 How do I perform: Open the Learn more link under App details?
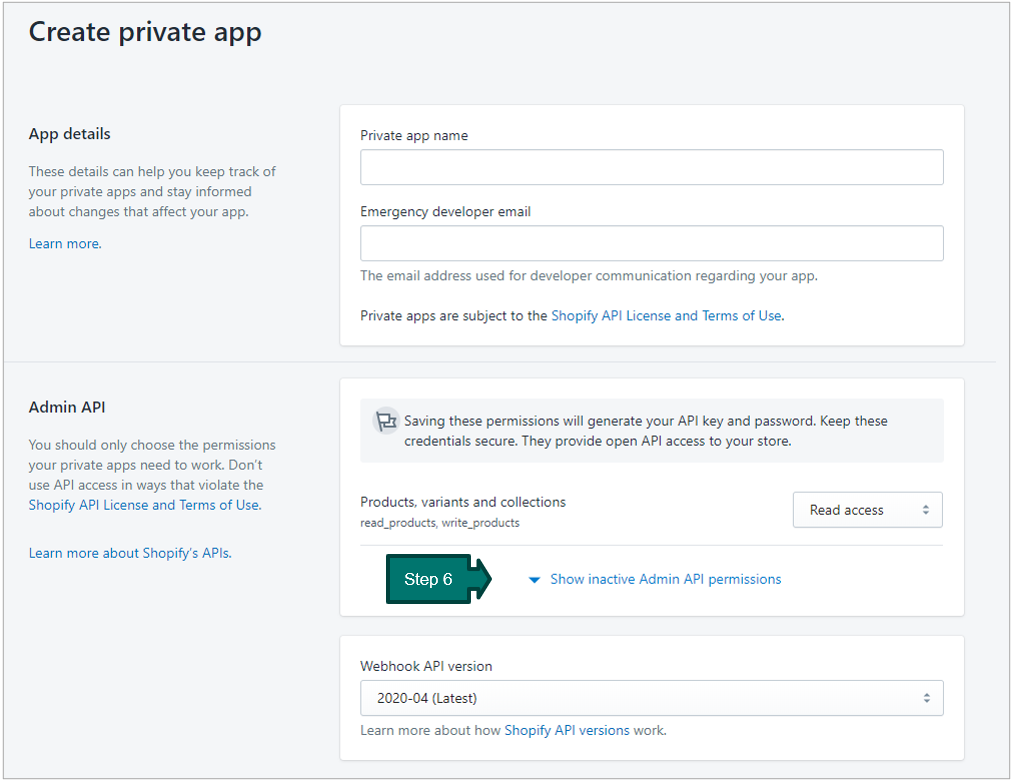pos(65,244)
